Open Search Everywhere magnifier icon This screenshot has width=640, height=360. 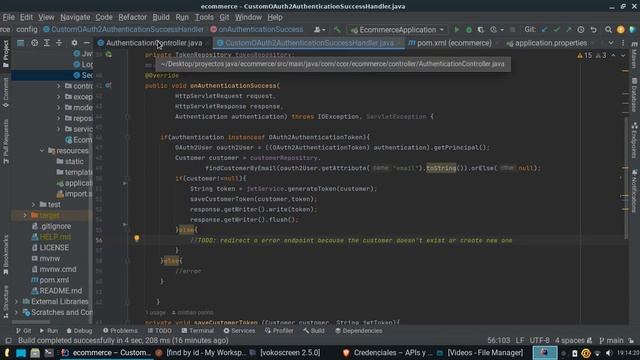608,30
